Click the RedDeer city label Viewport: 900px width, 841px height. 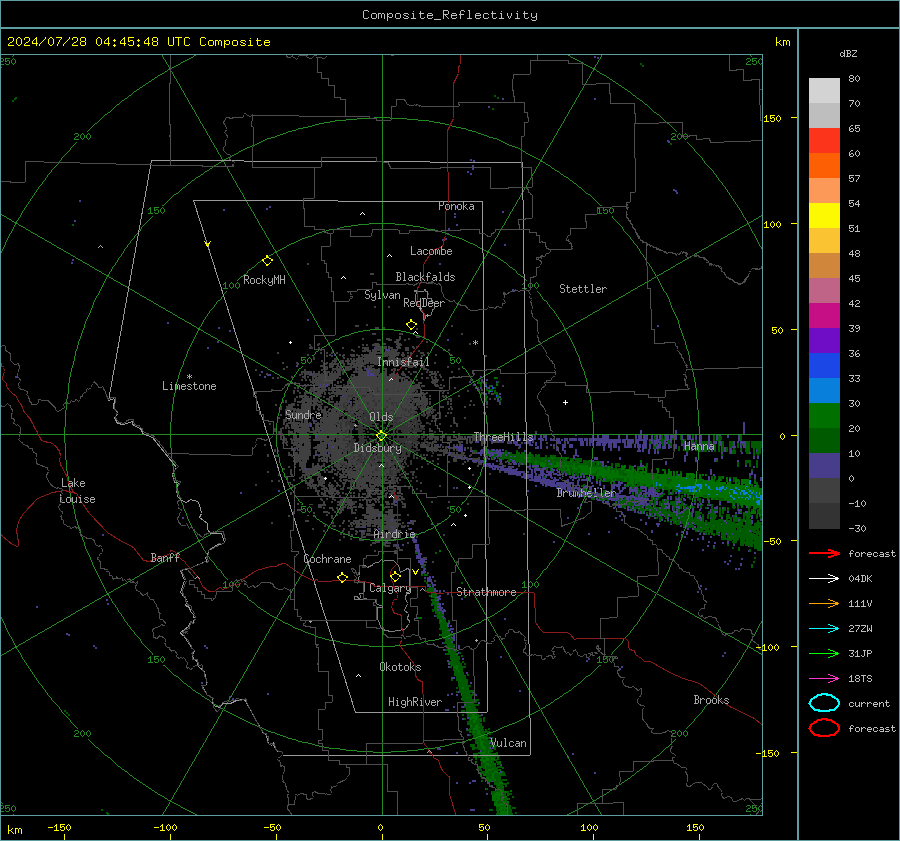coord(424,303)
